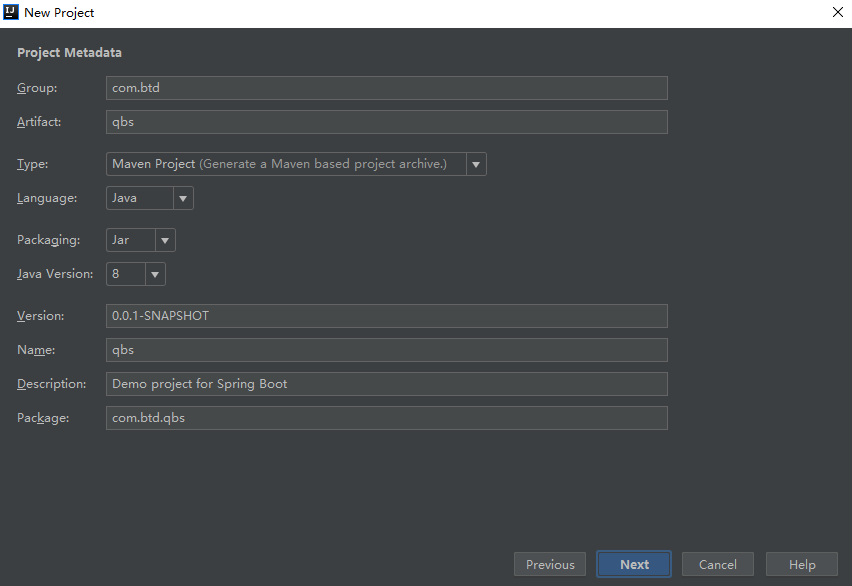Open Help for this dialog
852x586 pixels.
point(802,564)
